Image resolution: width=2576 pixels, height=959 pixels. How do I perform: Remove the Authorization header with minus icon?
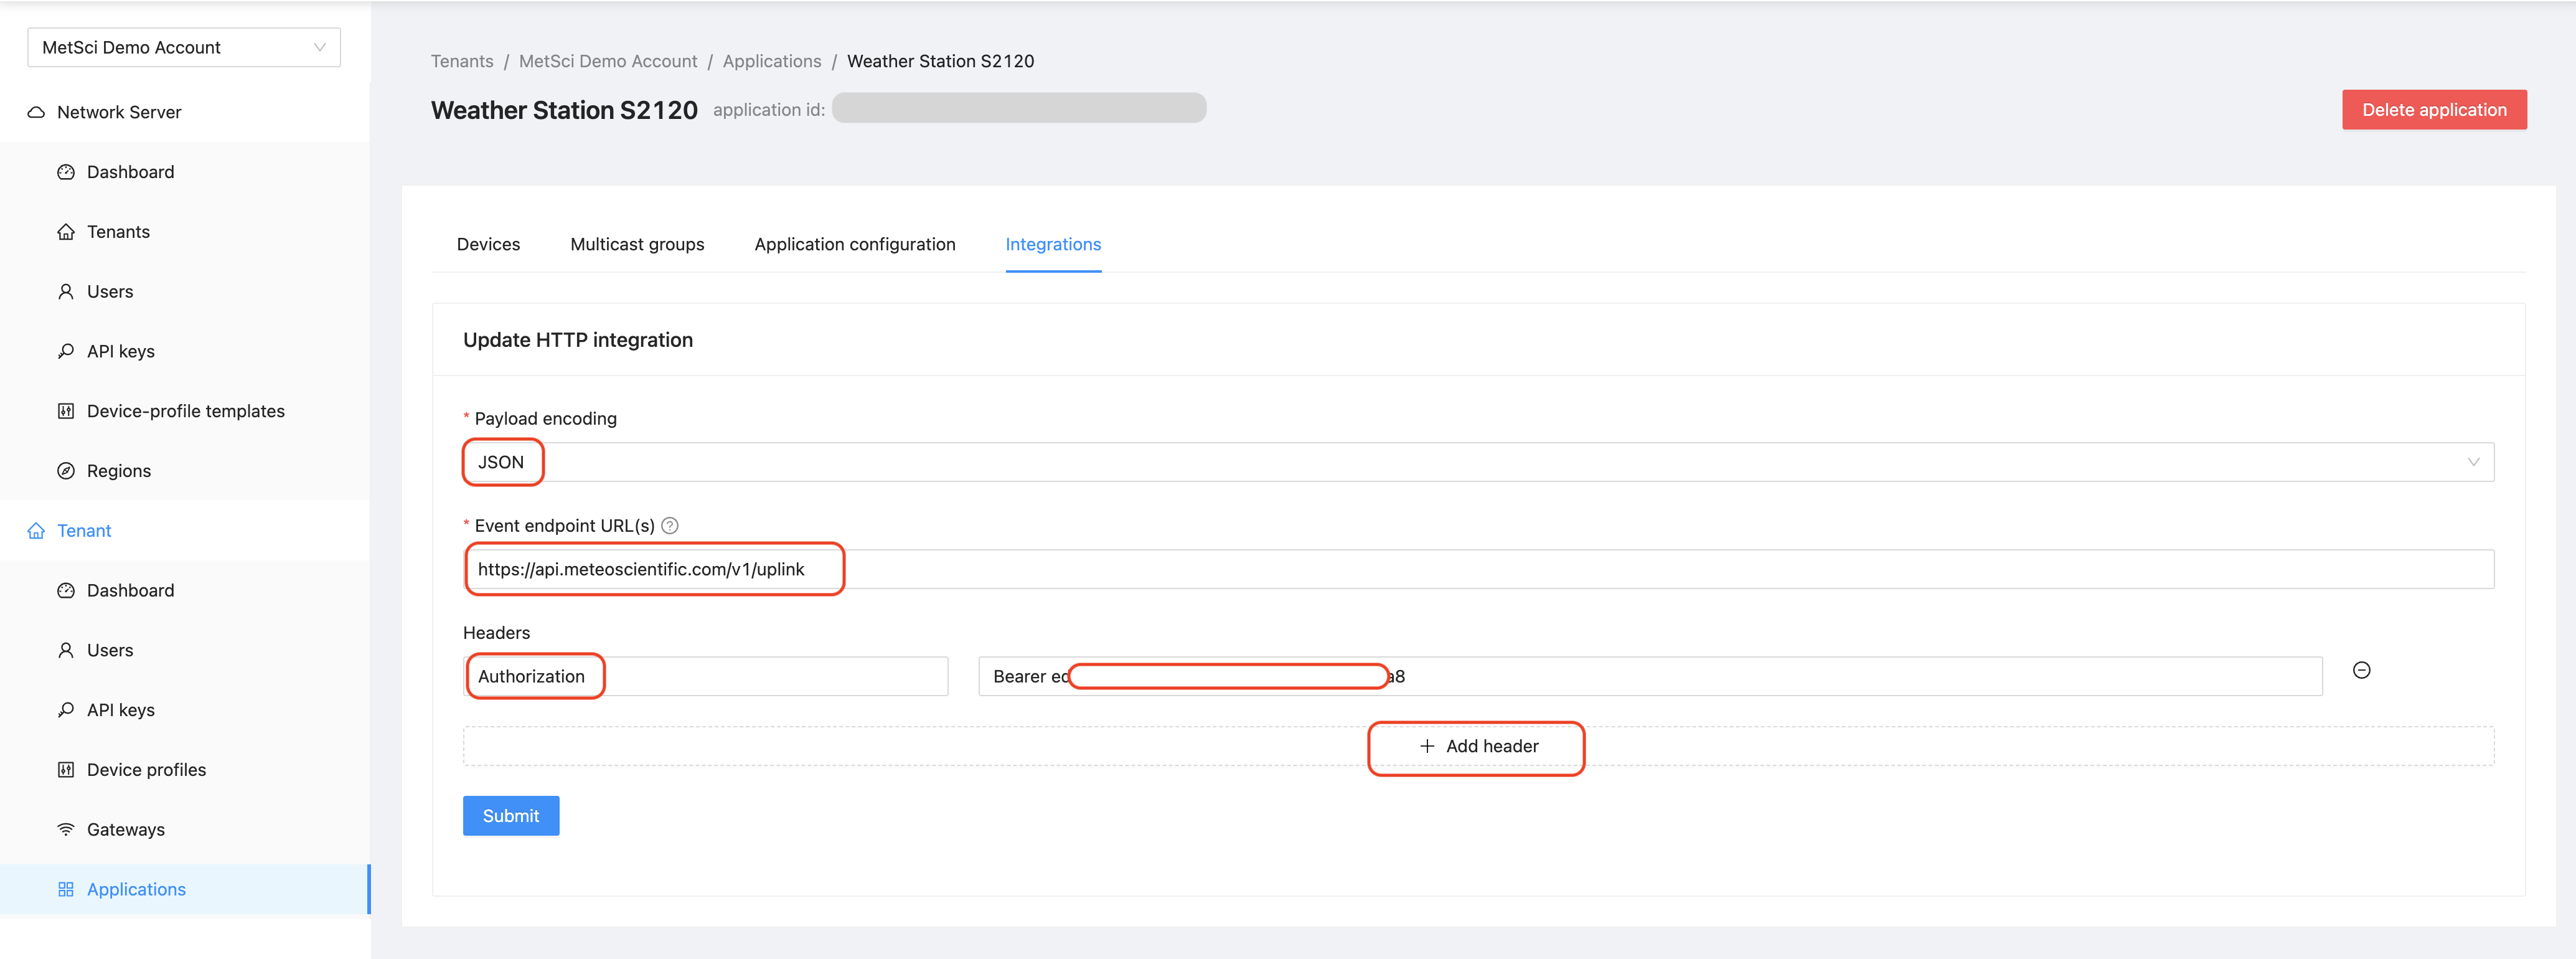pos(2361,671)
